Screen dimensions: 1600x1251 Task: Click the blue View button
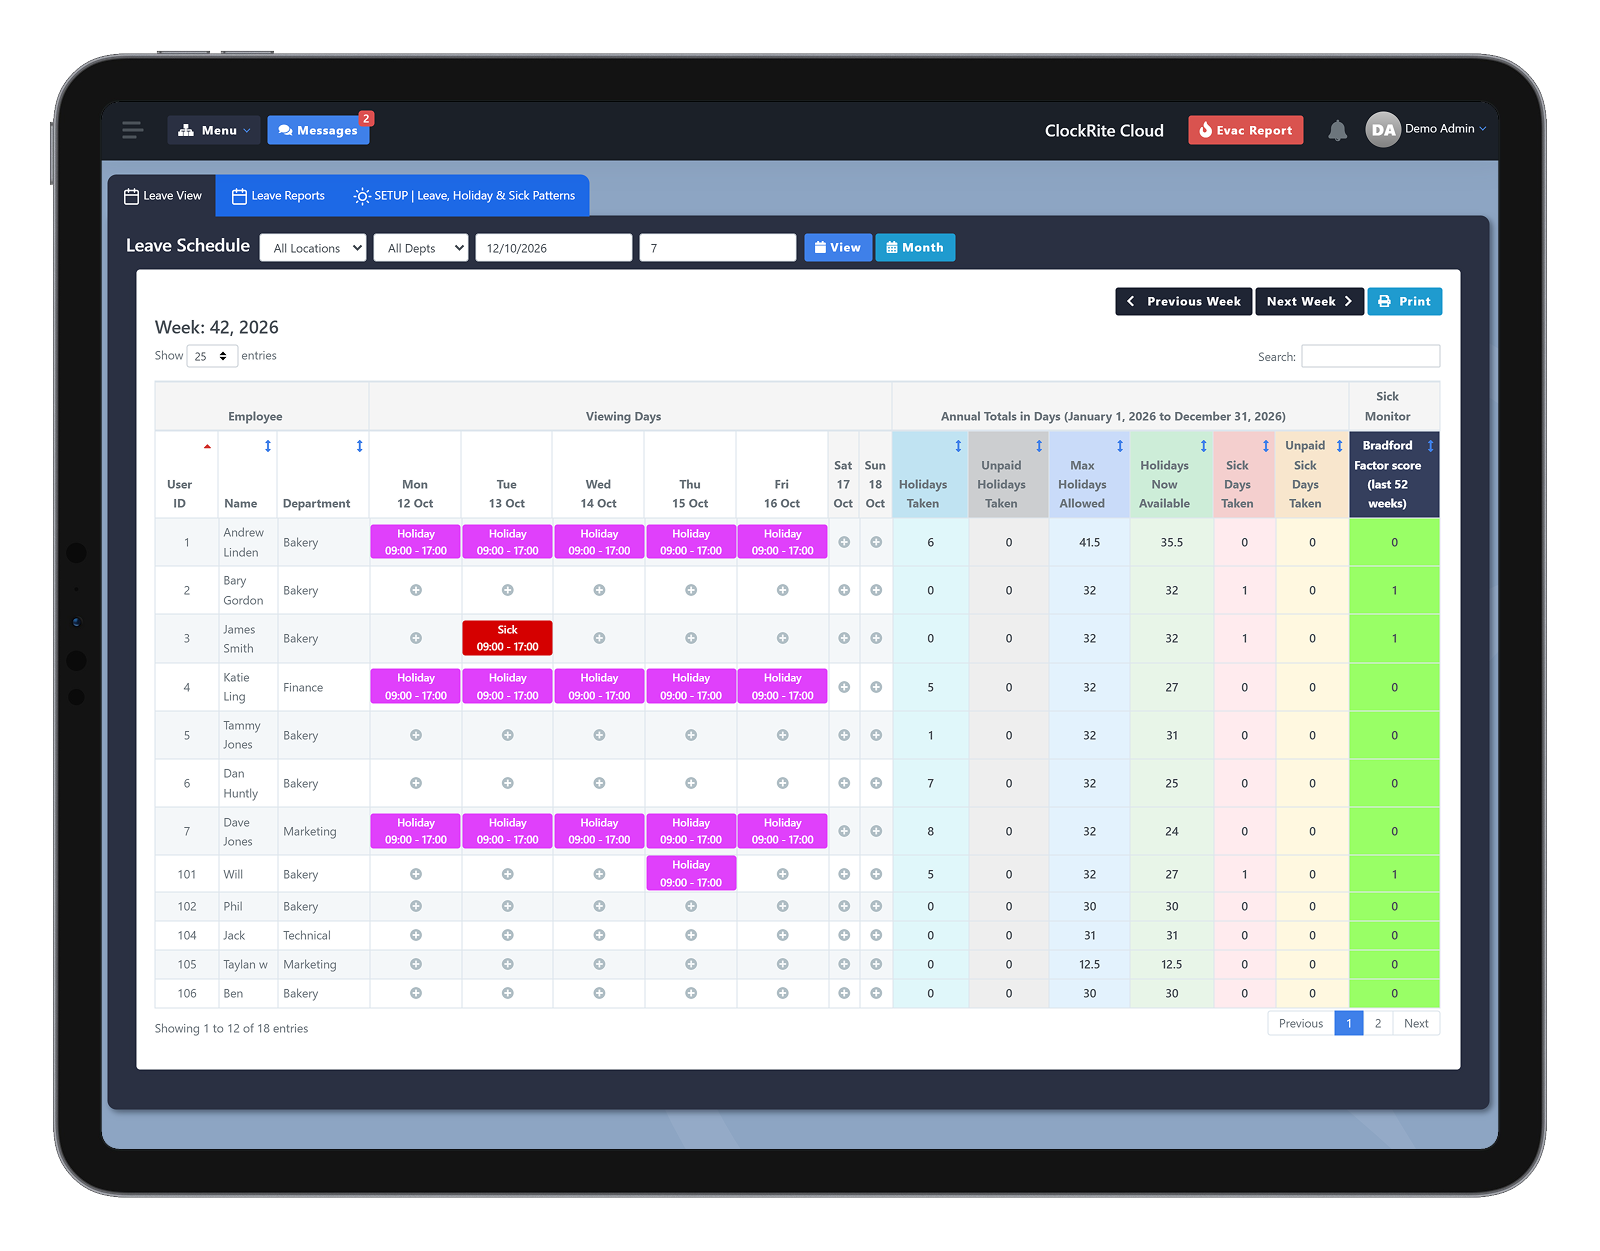point(838,248)
